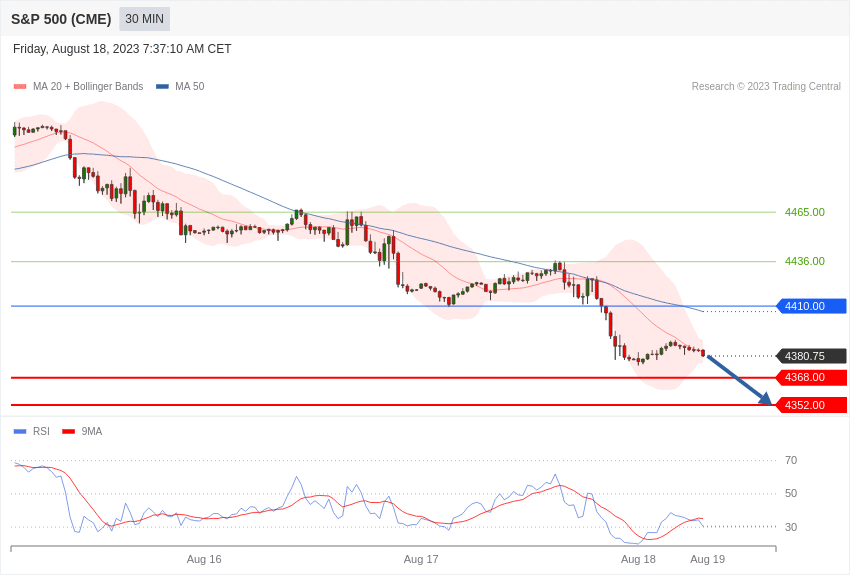Click the 4436.00 resistance level label
The image size is (850, 576).
pyautogui.click(x=805, y=261)
